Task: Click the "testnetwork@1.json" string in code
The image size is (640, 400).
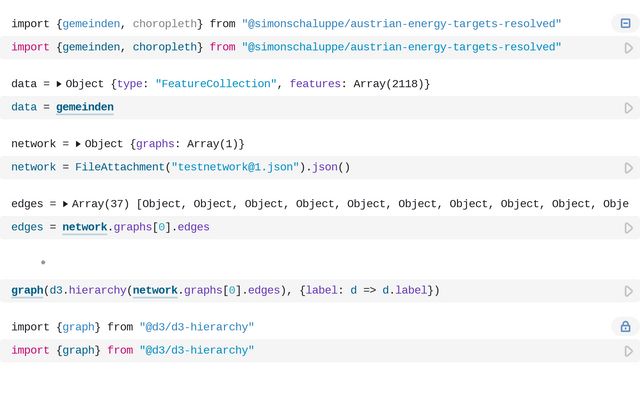Action: point(235,168)
